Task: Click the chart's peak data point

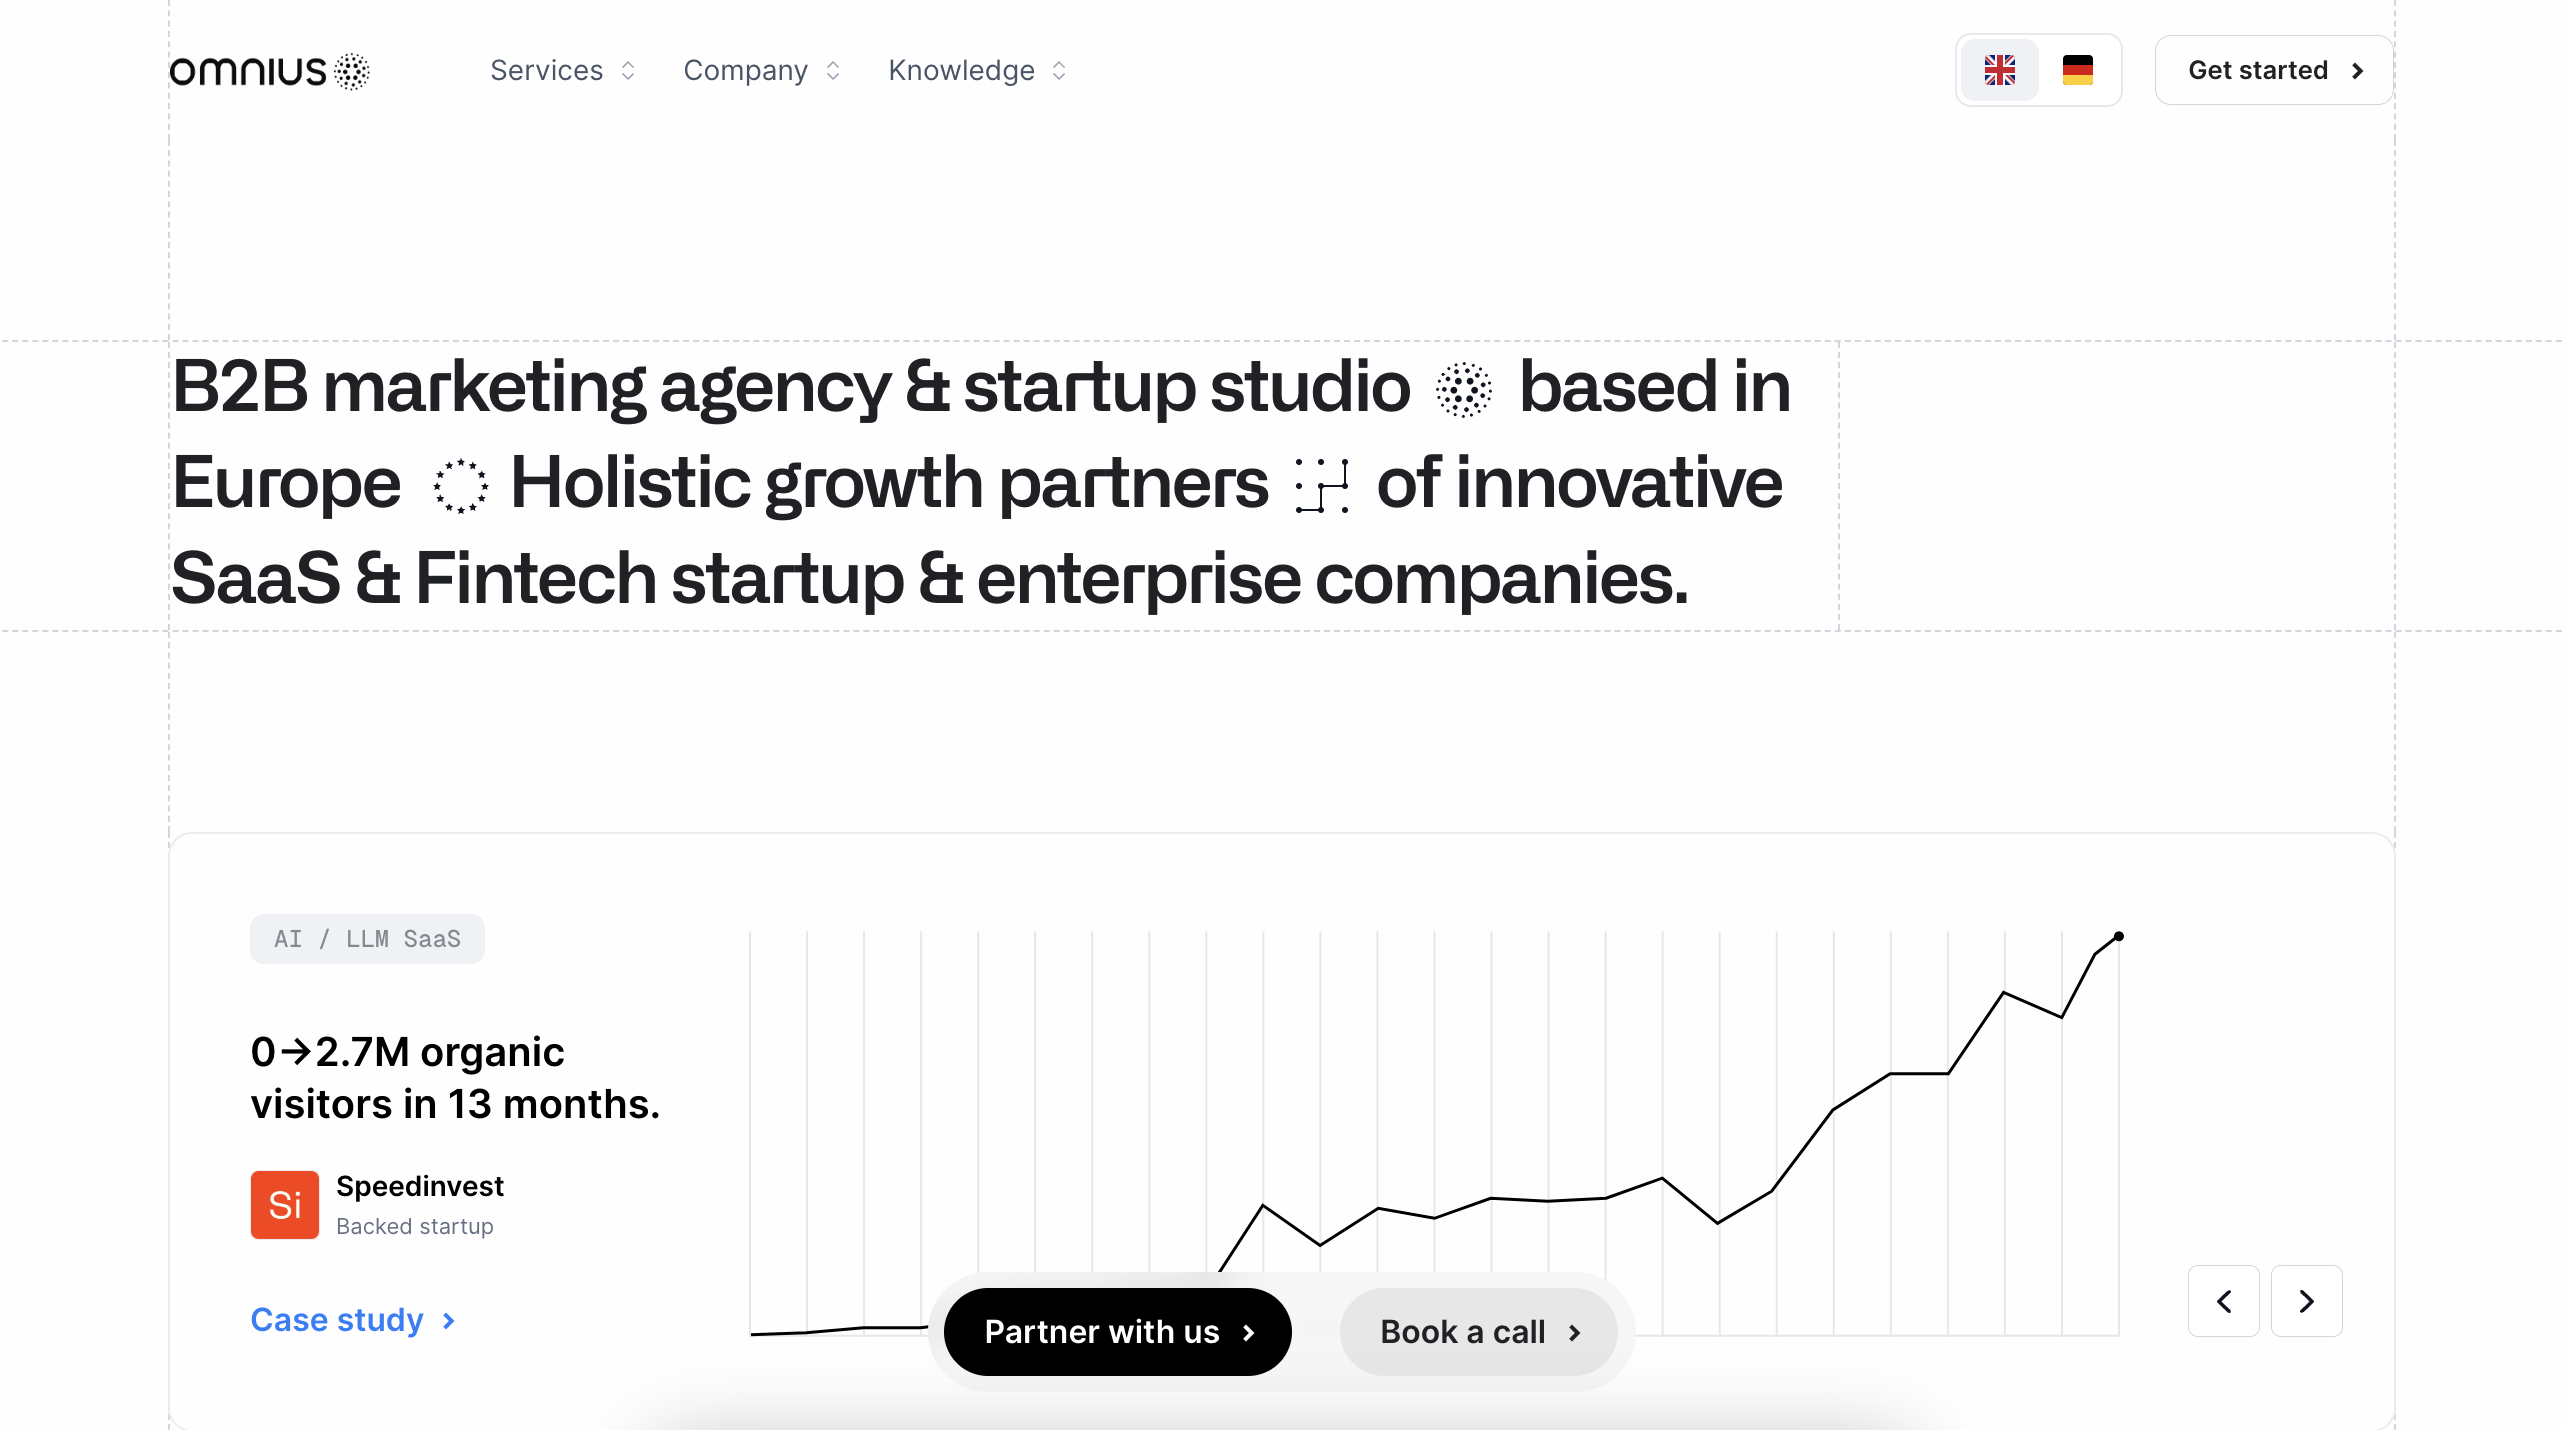Action: pos(2118,937)
